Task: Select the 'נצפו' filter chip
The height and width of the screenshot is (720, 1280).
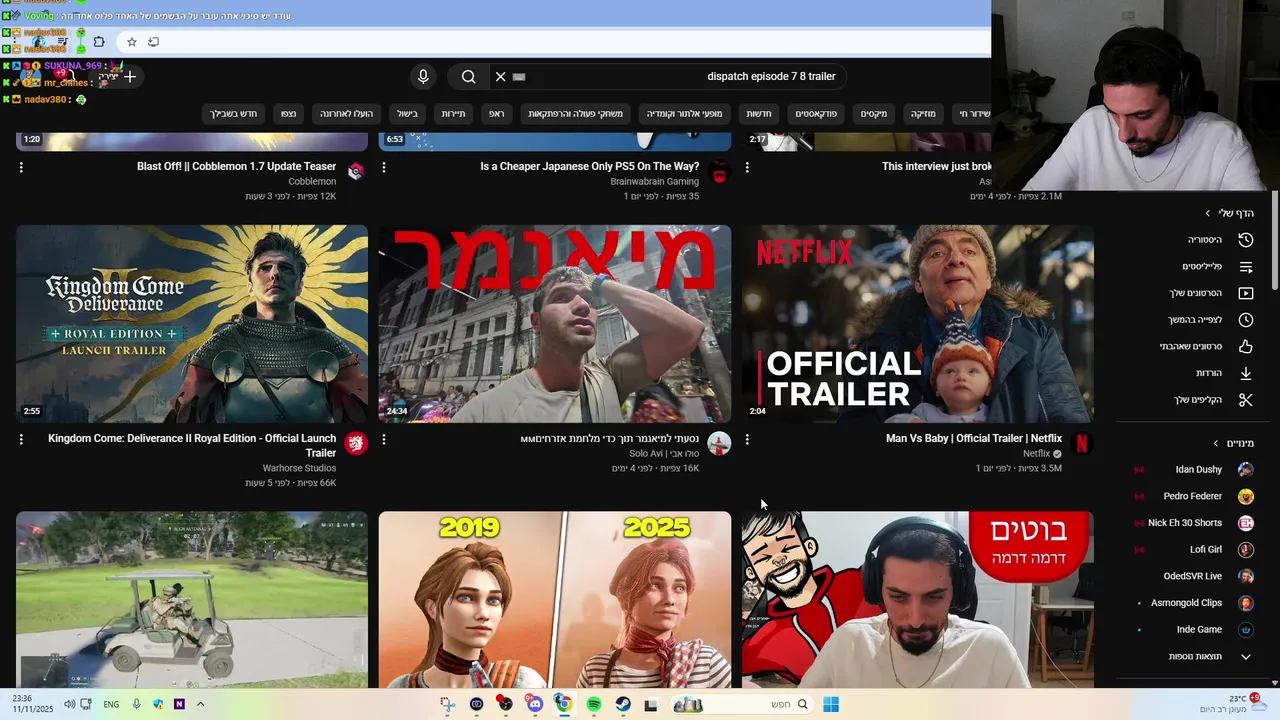Action: 288,114
